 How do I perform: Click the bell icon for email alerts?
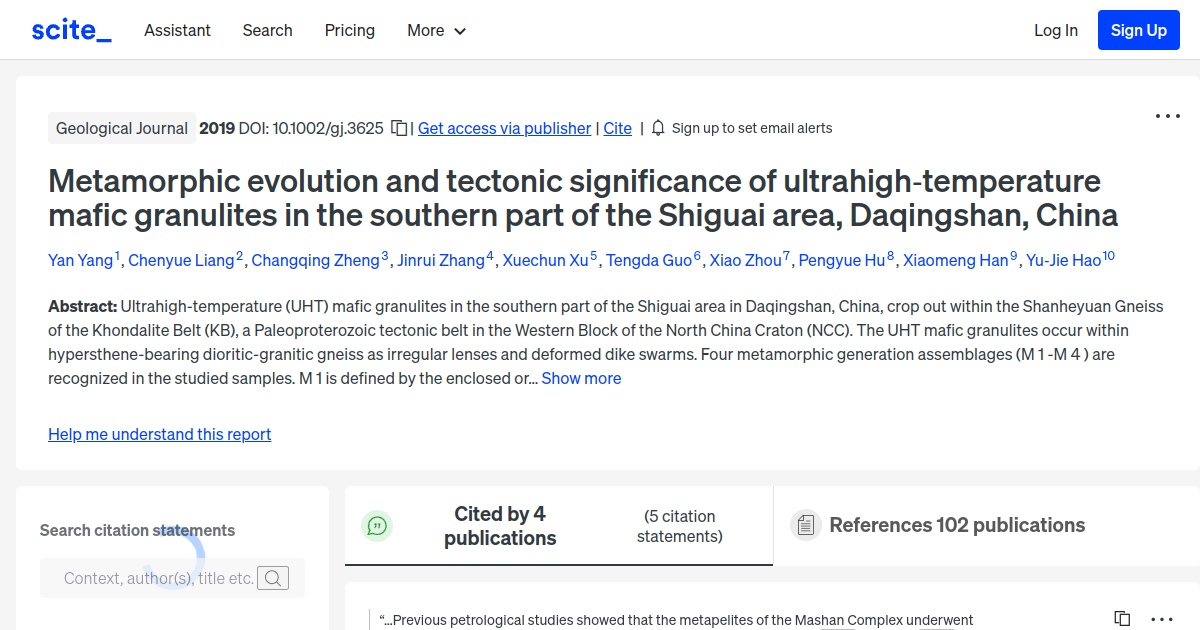pos(657,128)
